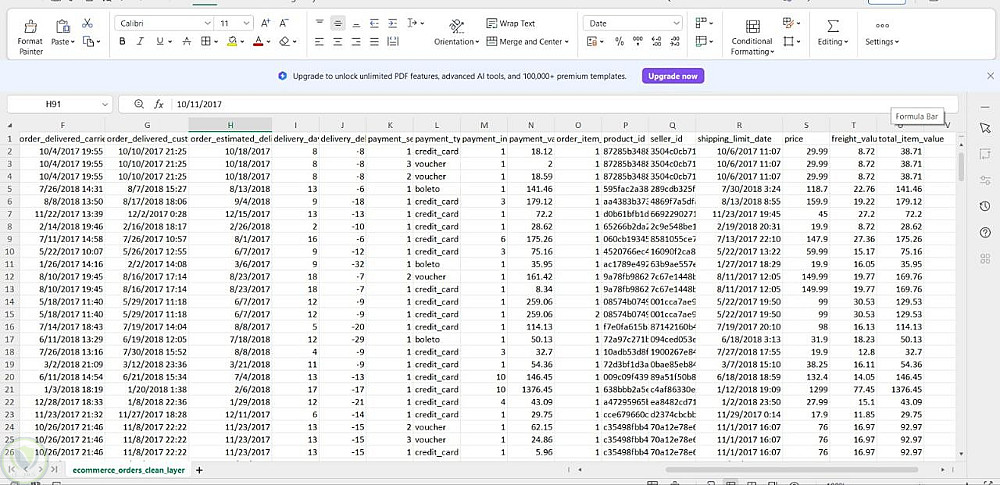Screen dimensions: 1000x485
Task: Apply thousands separator number style
Action: click(x=638, y=41)
